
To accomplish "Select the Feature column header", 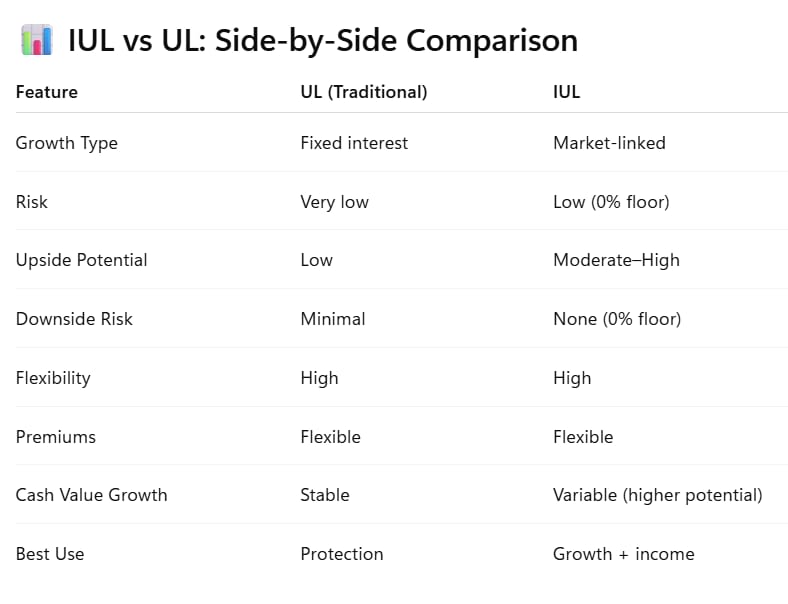I will pos(47,92).
